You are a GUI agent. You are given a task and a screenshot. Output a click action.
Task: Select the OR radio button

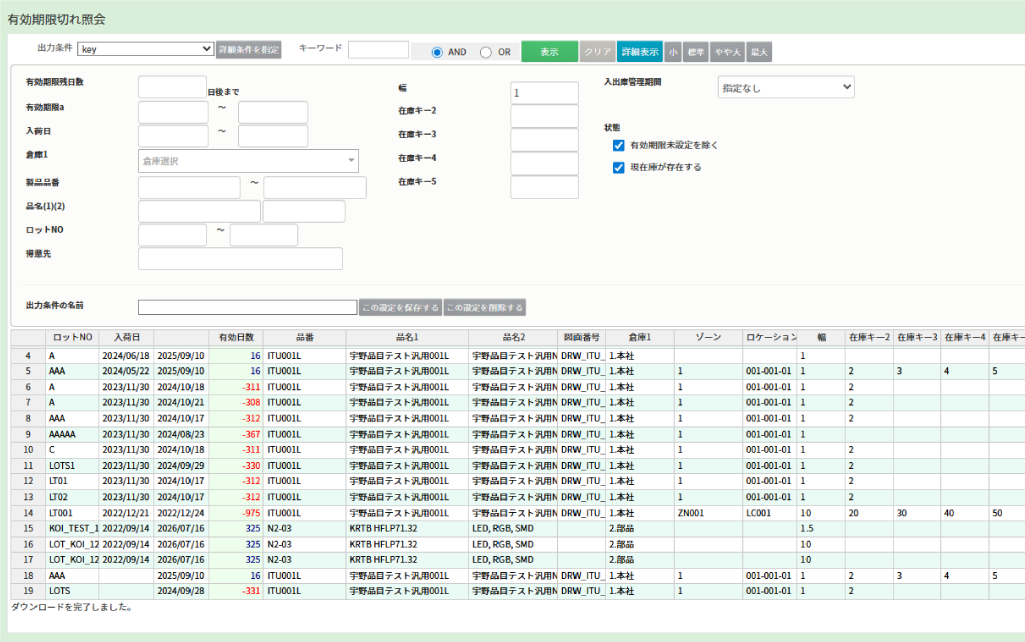(486, 52)
